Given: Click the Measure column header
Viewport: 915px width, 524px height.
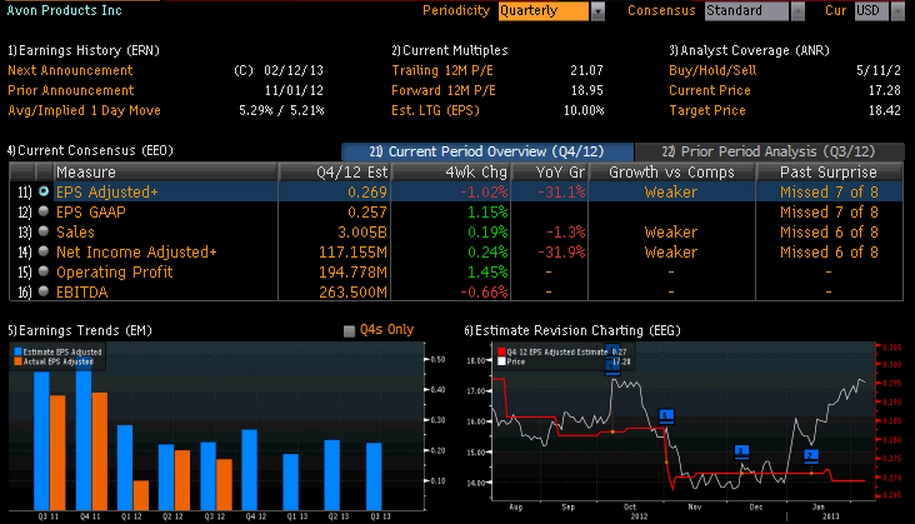Looking at the screenshot, I should coord(165,172).
